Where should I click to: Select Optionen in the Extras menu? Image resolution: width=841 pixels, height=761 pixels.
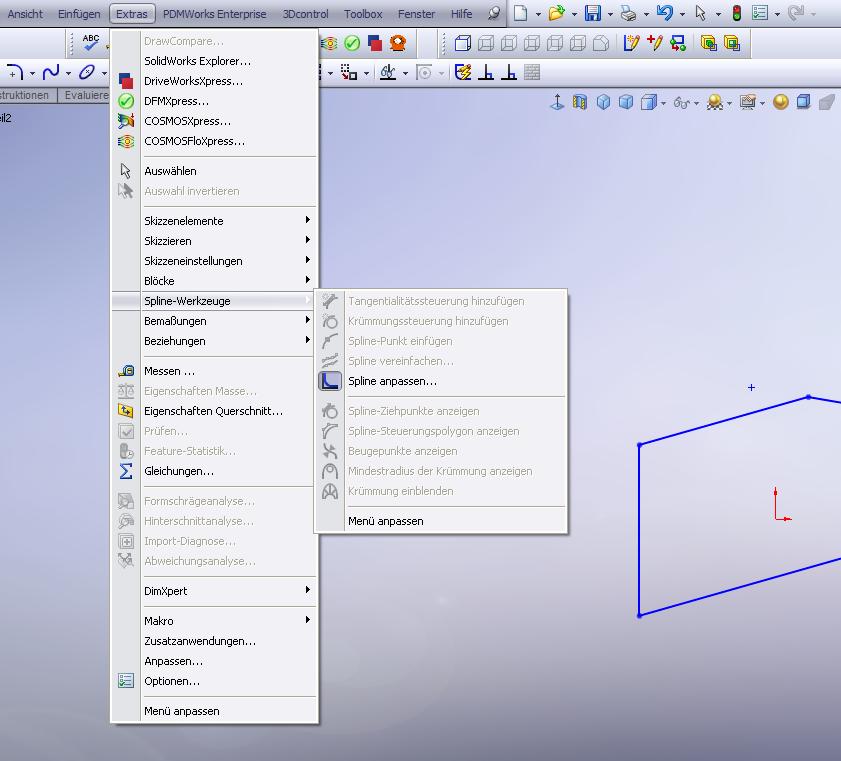coord(171,681)
